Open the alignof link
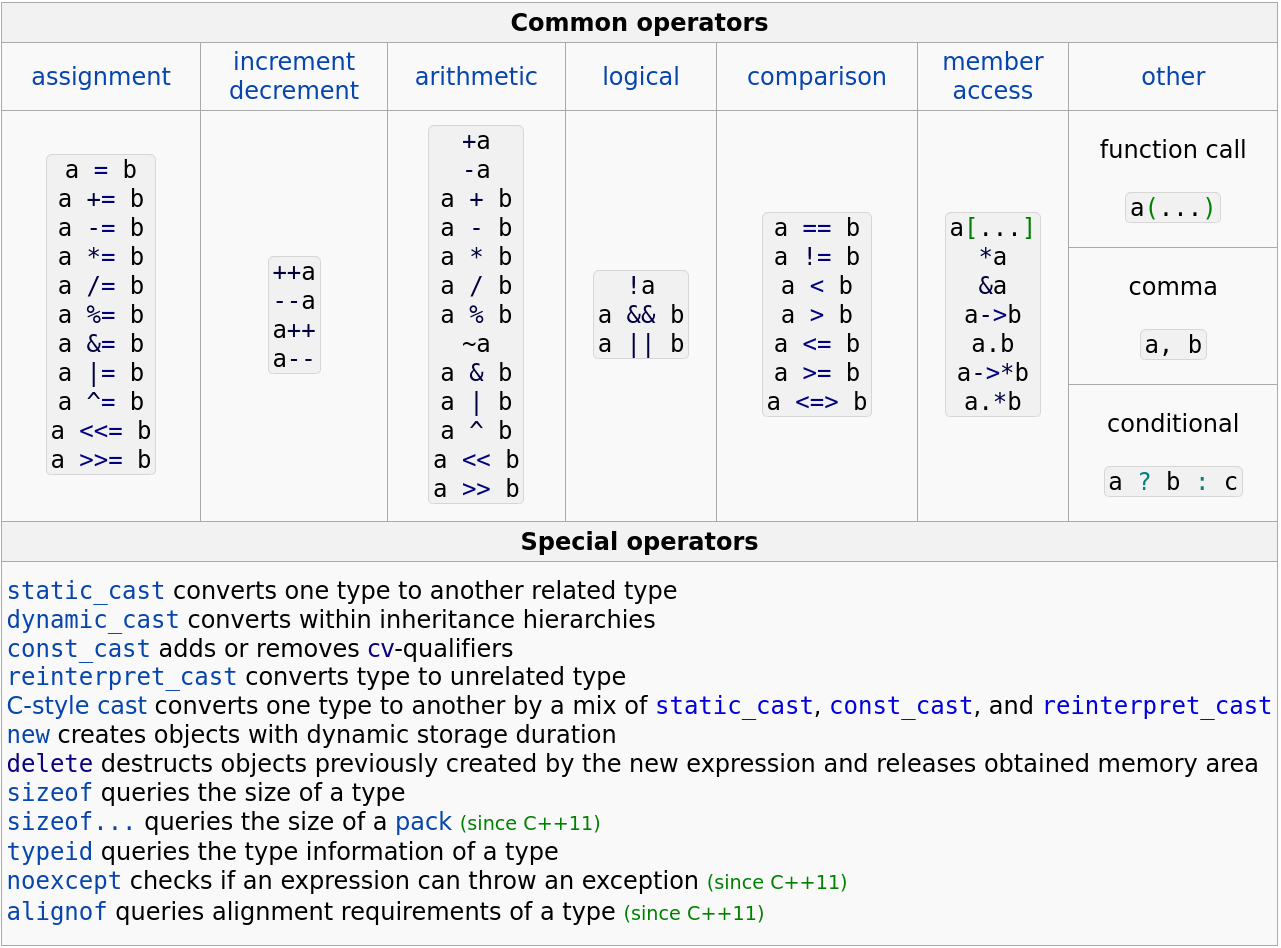The height and width of the screenshot is (948, 1281). click(57, 912)
